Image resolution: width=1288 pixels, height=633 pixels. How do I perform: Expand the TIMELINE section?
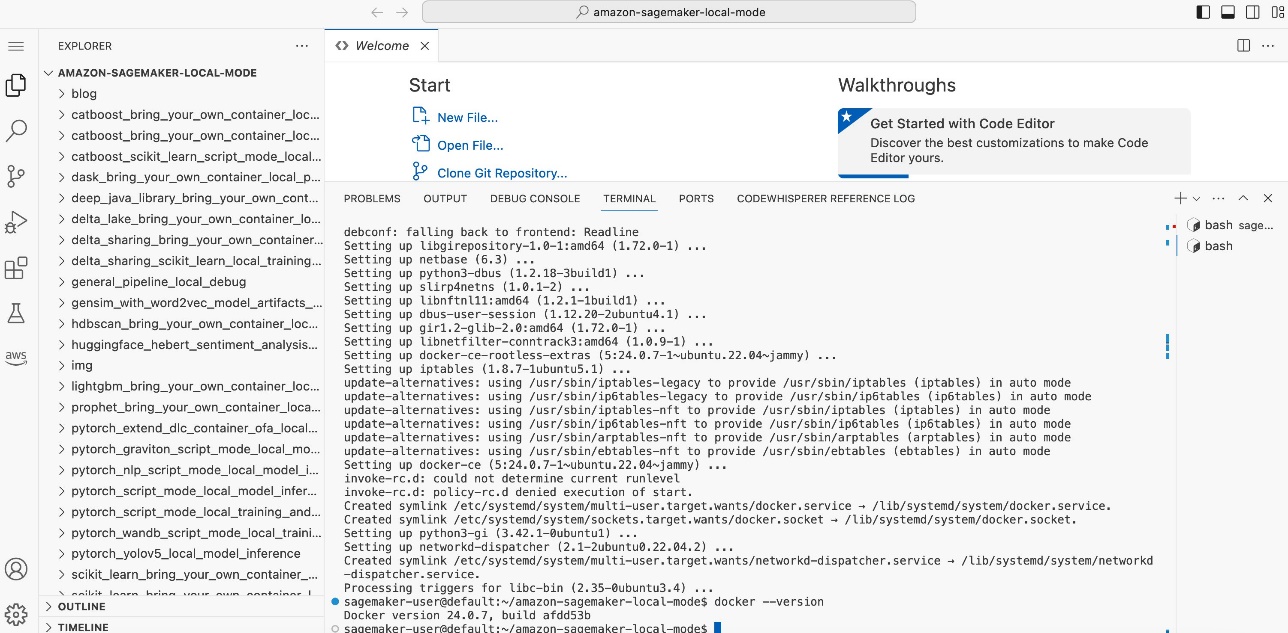(x=182, y=627)
